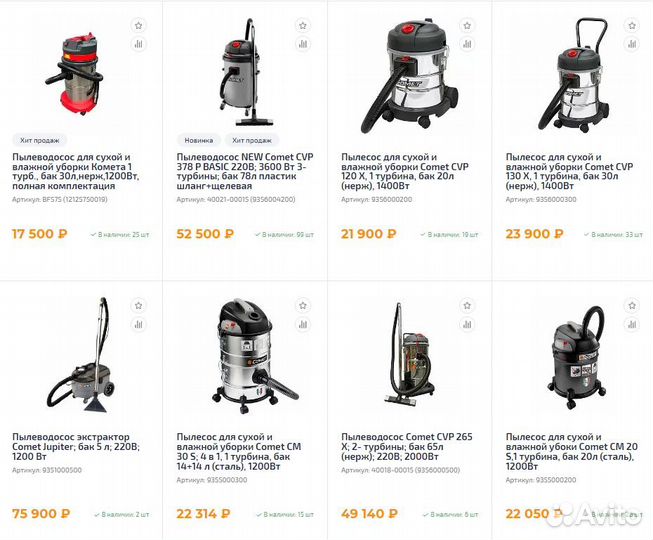The image size is (653, 540).
Task: Compare the Comet CVP 130 X vacuum
Action: tap(632, 44)
